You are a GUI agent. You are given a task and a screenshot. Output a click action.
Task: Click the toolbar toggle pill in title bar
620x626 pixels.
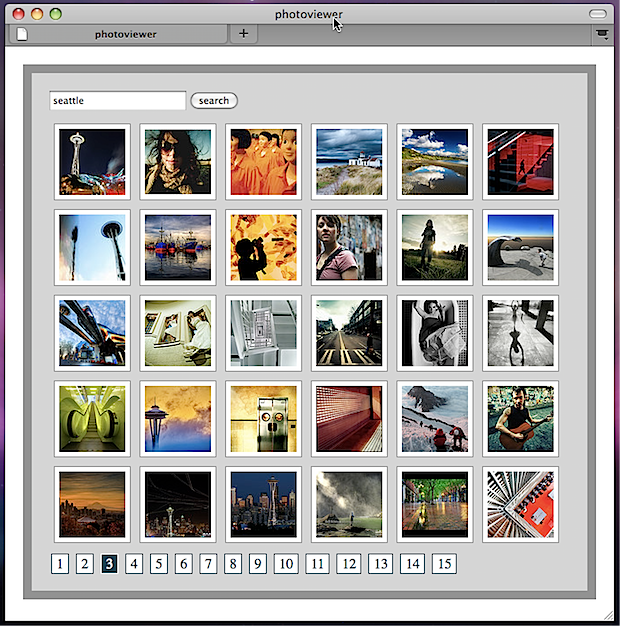tap(598, 14)
